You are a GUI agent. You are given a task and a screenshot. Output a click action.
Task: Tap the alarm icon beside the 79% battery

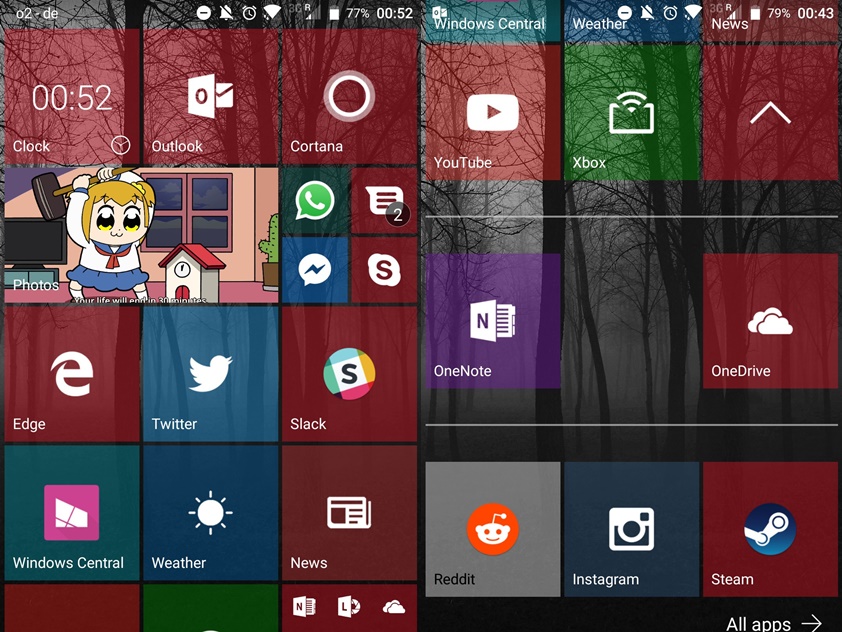pyautogui.click(x=670, y=12)
